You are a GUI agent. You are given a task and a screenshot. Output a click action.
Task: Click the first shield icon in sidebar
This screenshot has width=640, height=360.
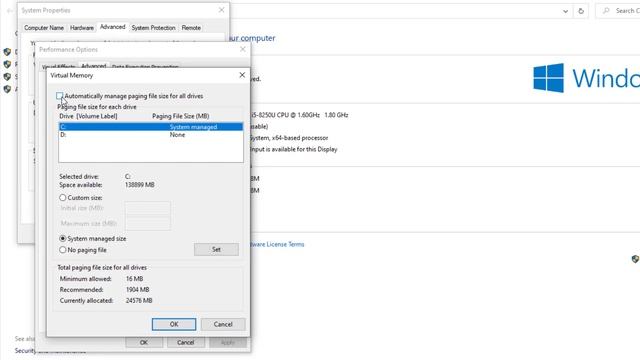7,52
